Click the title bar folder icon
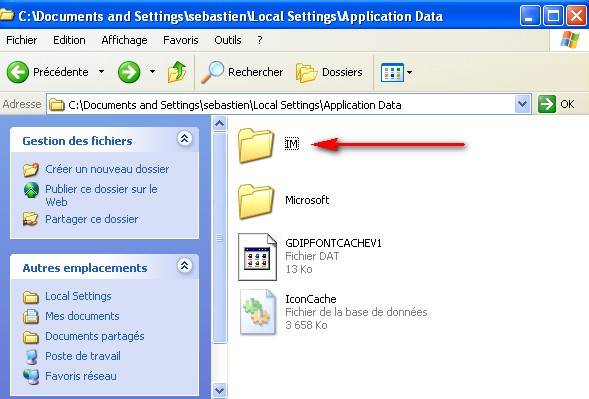 point(6,16)
